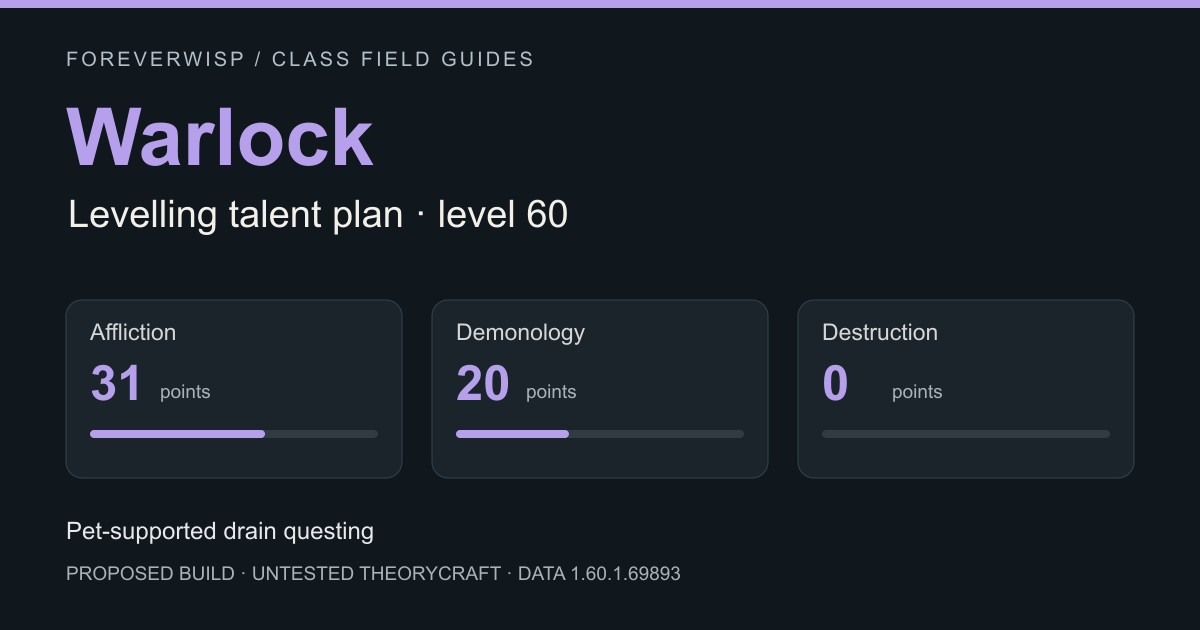Click the UNTESTED THEORYCRAFT footer label

coord(376,574)
